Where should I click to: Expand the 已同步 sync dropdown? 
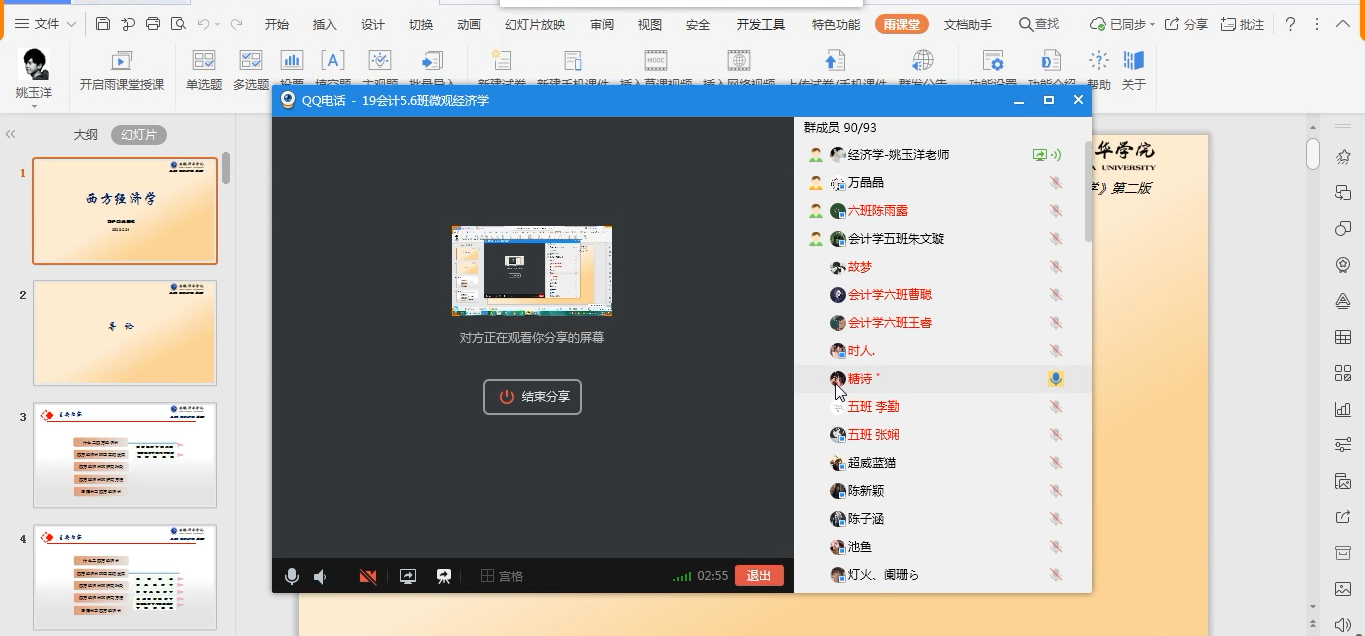pyautogui.click(x=1152, y=24)
